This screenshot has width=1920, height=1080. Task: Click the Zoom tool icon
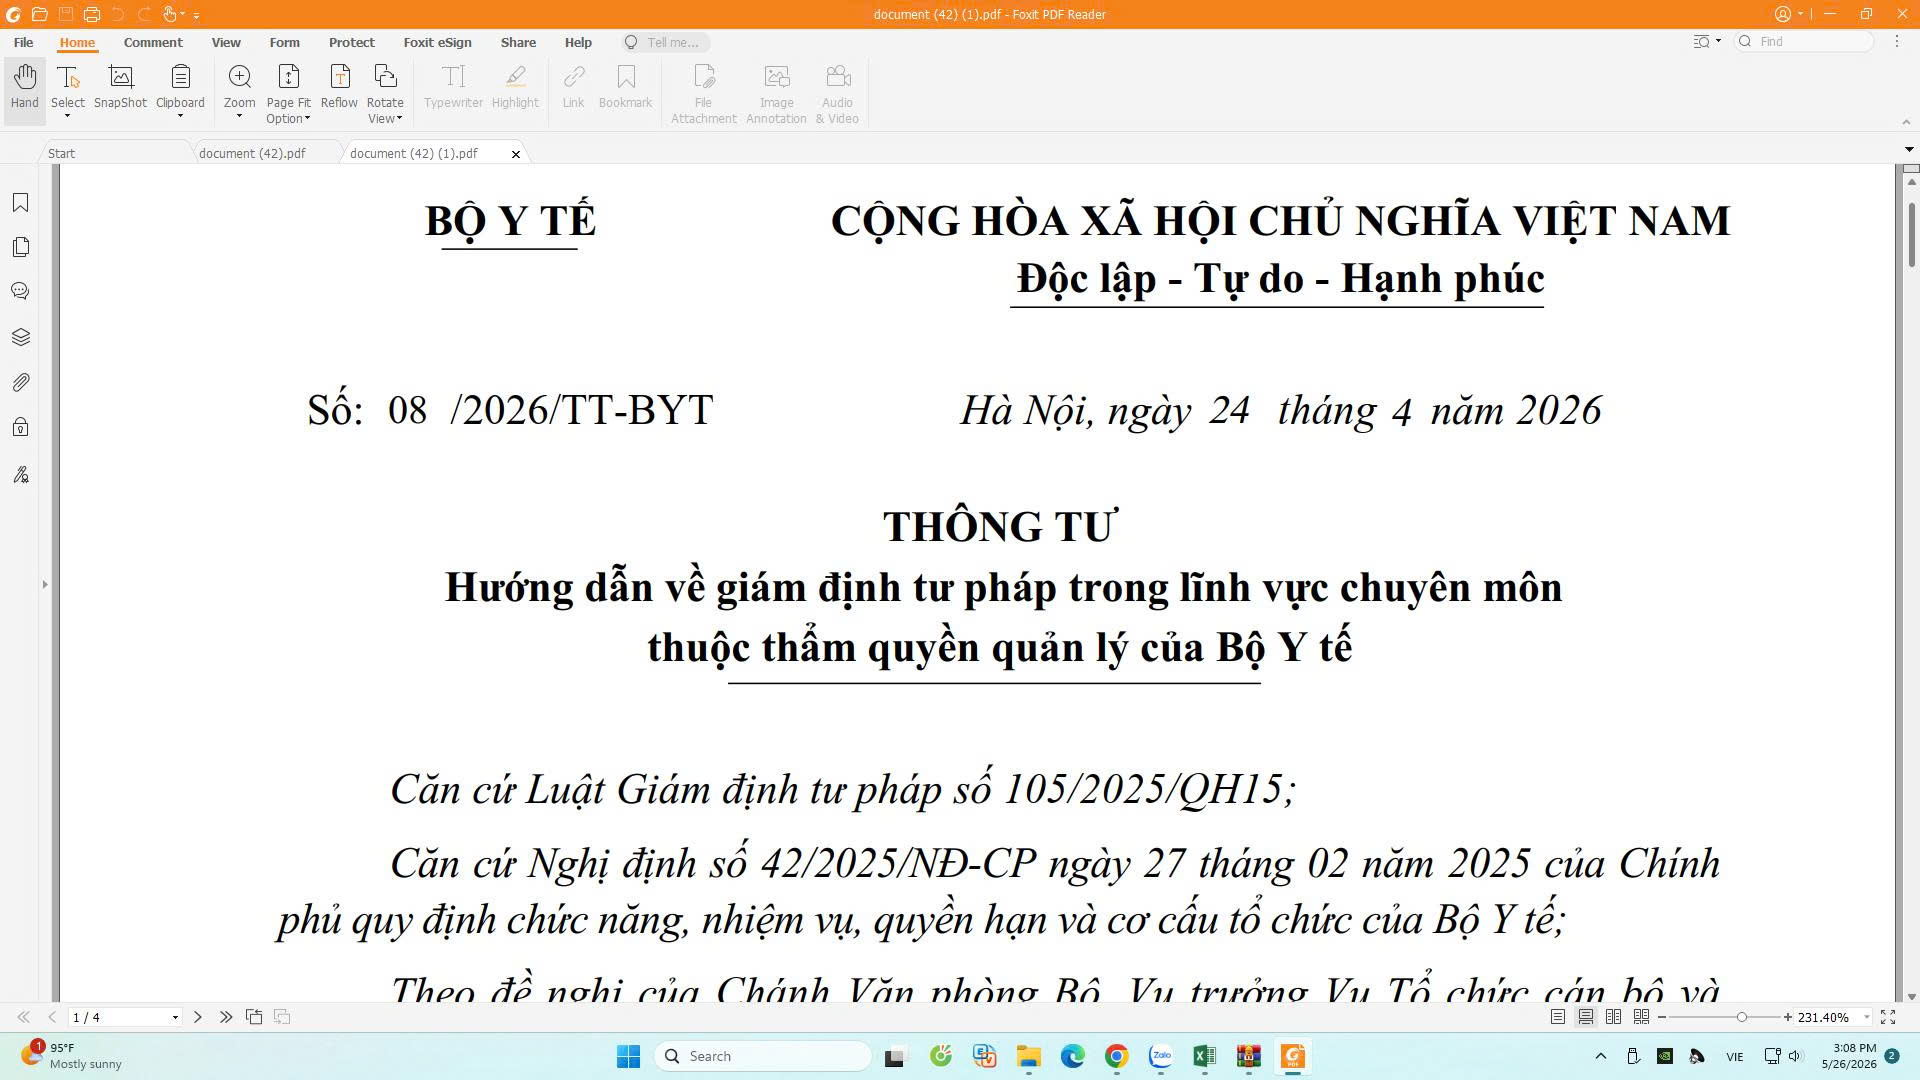(x=239, y=77)
